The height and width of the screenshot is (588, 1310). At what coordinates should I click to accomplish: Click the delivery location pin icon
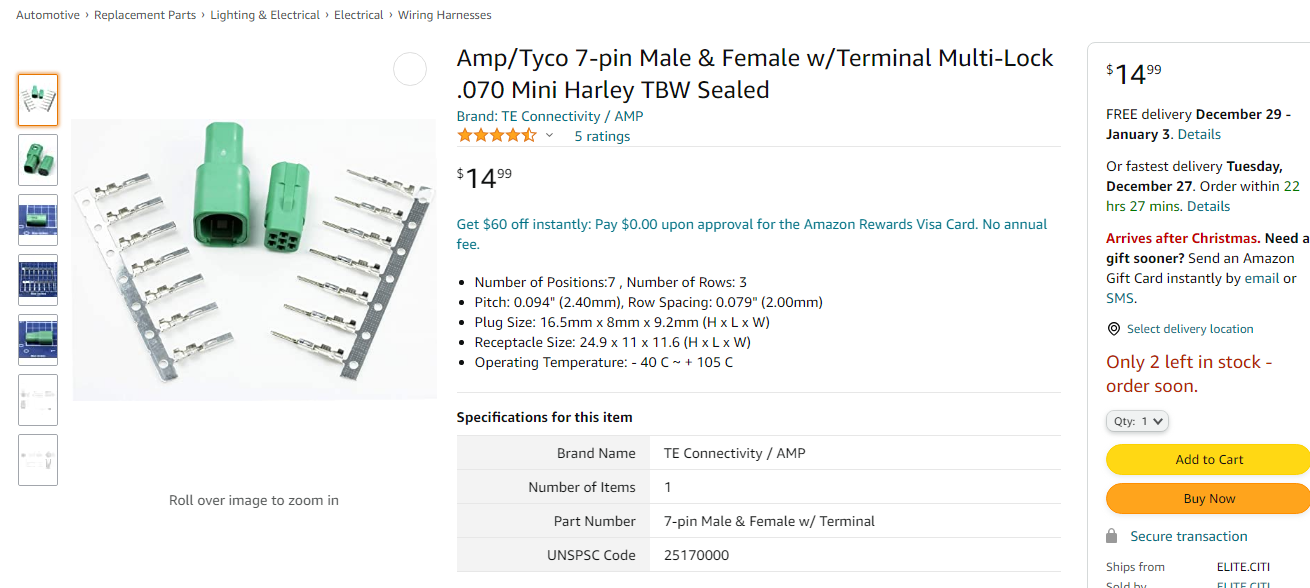pyautogui.click(x=1113, y=328)
